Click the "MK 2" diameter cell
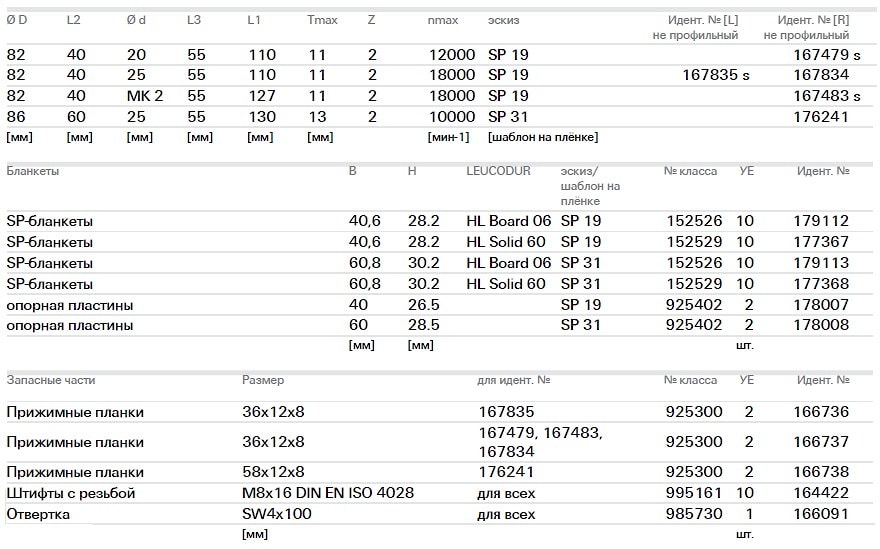The height and width of the screenshot is (549, 880). [x=144, y=96]
